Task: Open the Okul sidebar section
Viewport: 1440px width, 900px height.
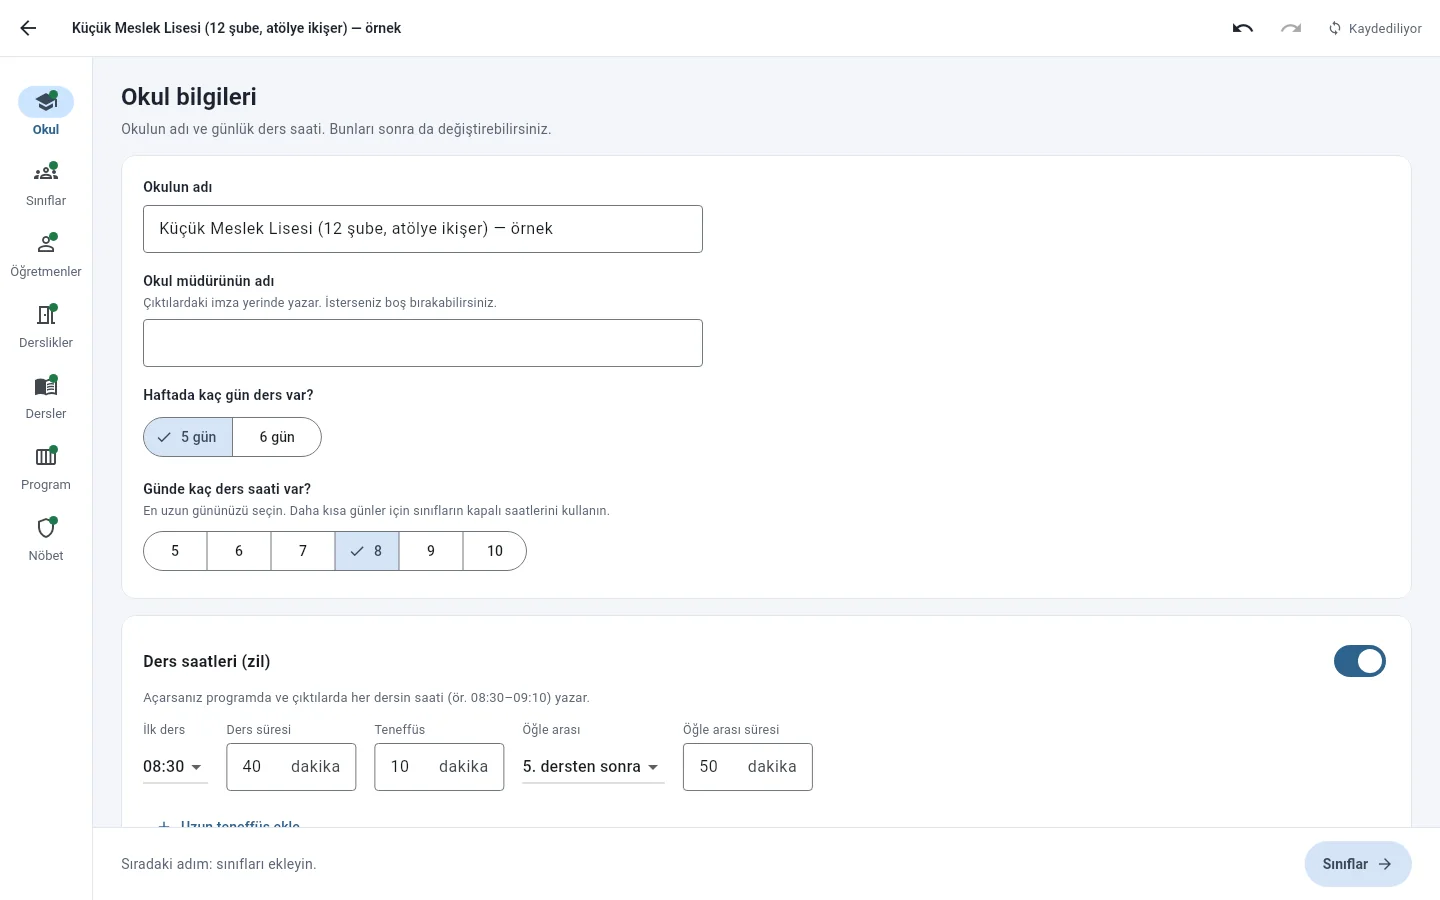Action: click(46, 111)
